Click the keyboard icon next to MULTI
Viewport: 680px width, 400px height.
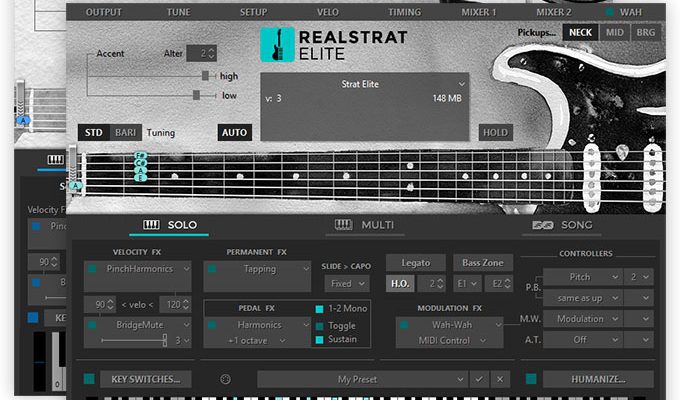[343, 225]
